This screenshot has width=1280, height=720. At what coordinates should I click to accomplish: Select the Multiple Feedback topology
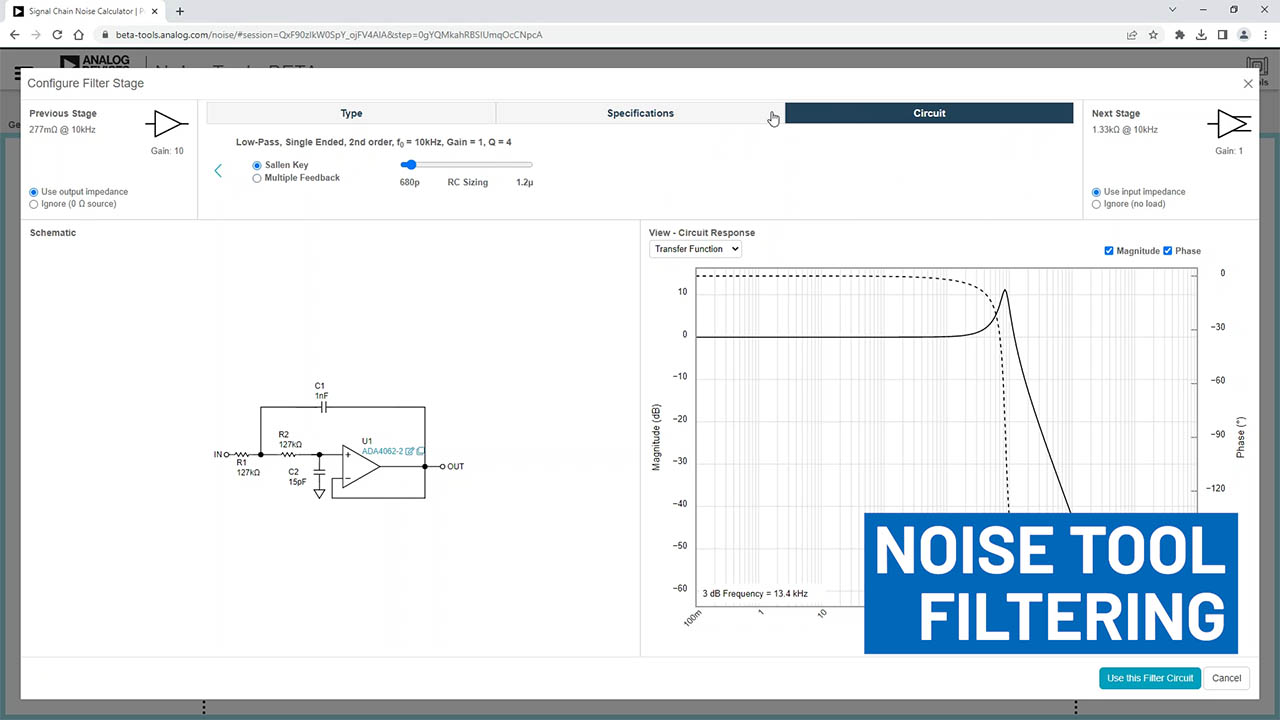point(257,178)
